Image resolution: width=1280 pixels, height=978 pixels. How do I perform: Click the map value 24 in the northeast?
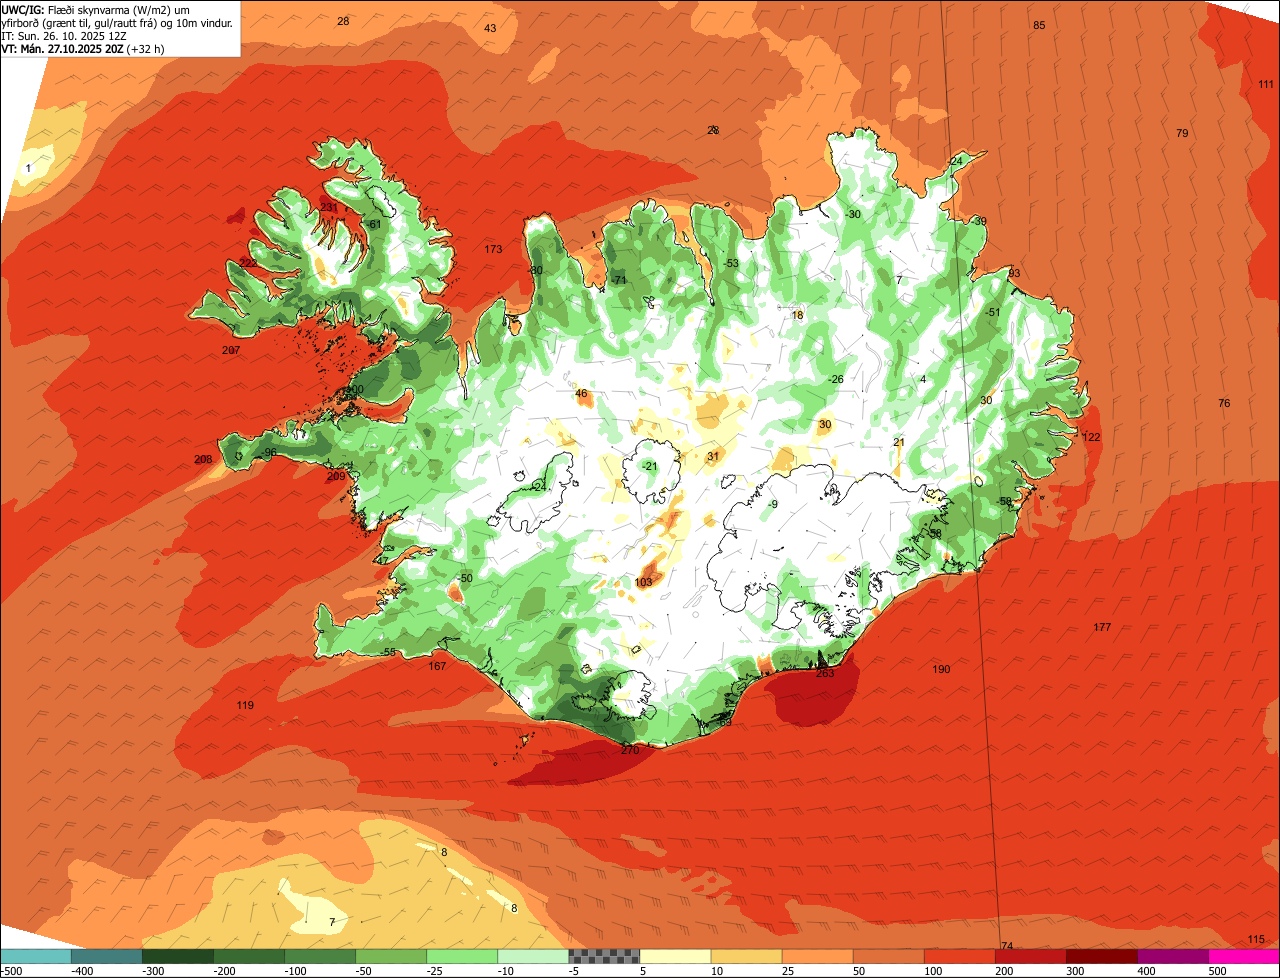point(956,161)
